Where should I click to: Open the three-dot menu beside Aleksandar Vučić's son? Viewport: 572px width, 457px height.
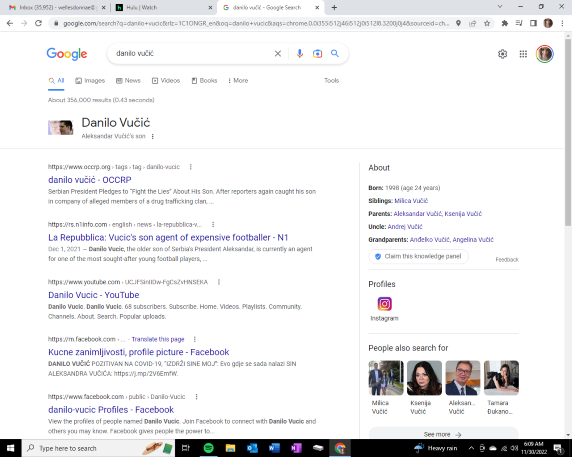(x=152, y=136)
